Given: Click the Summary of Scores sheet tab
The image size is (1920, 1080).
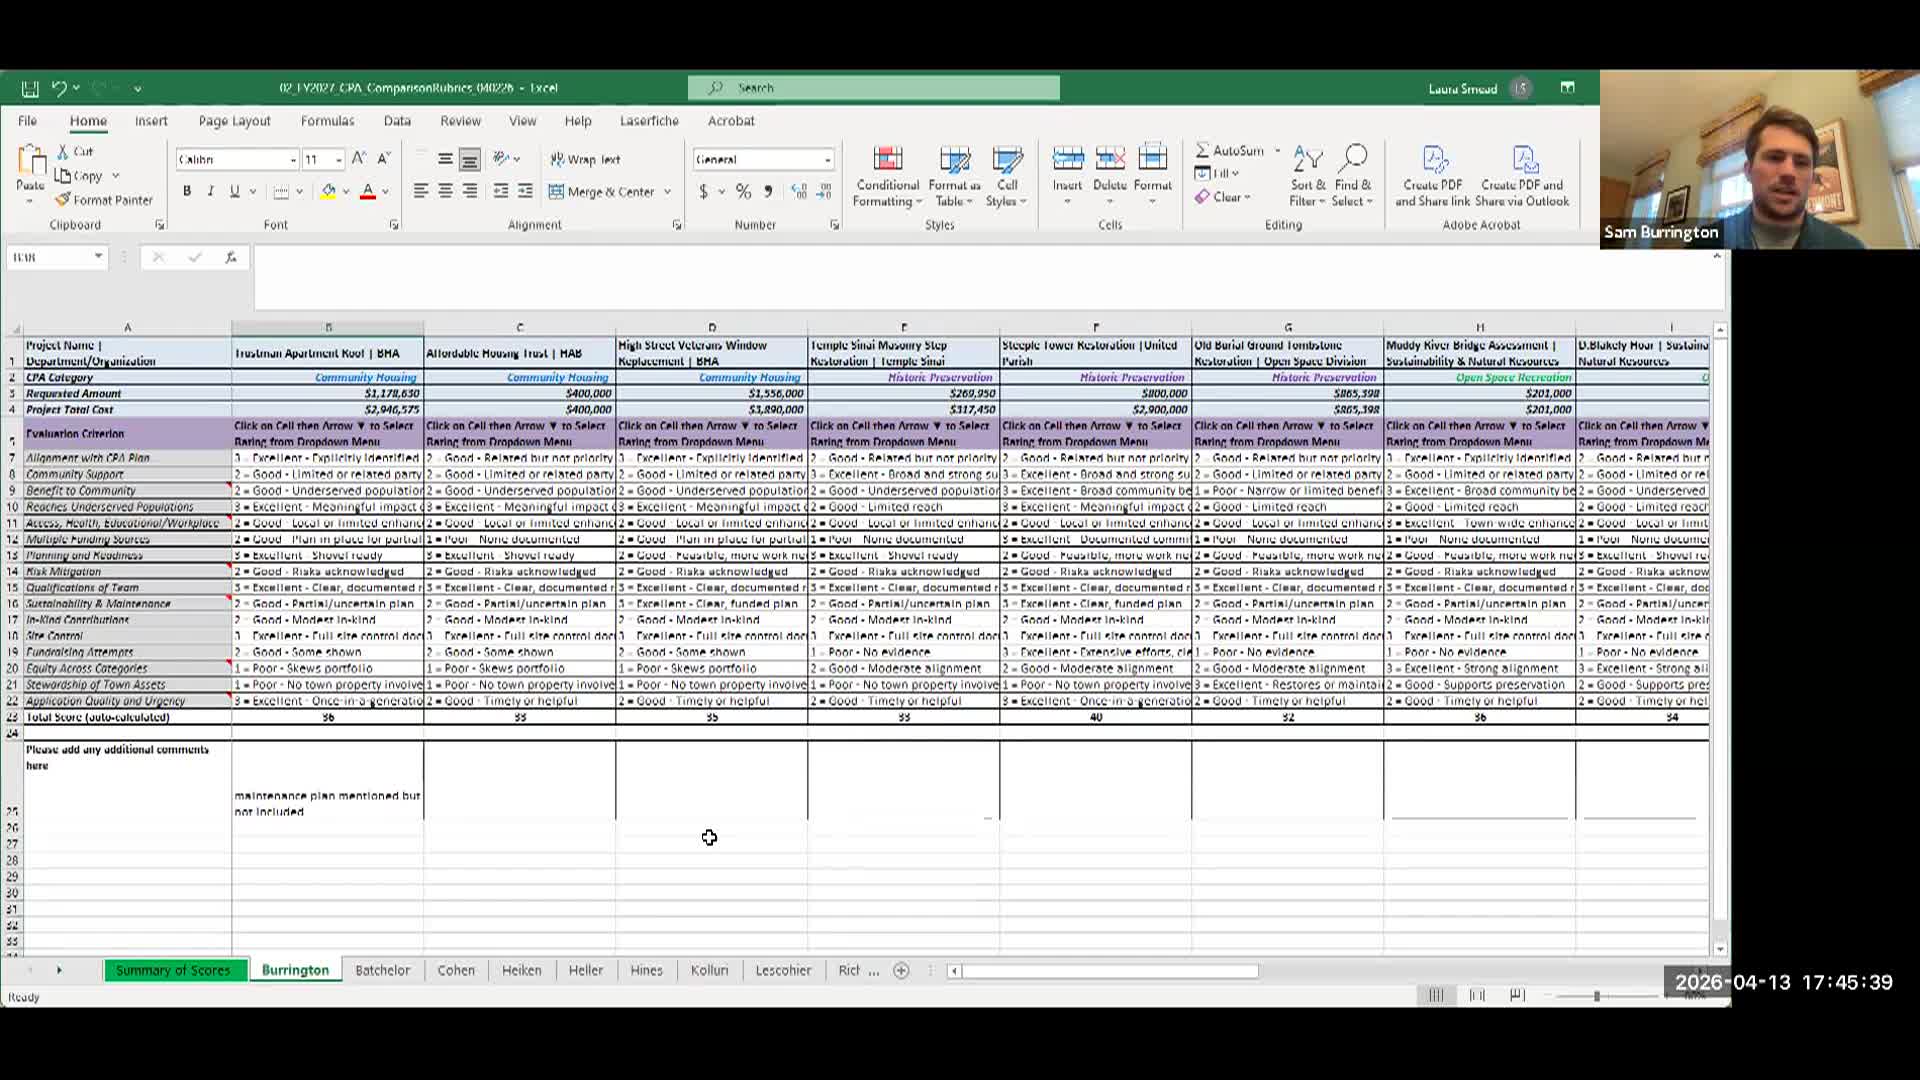Looking at the screenshot, I should pos(173,970).
